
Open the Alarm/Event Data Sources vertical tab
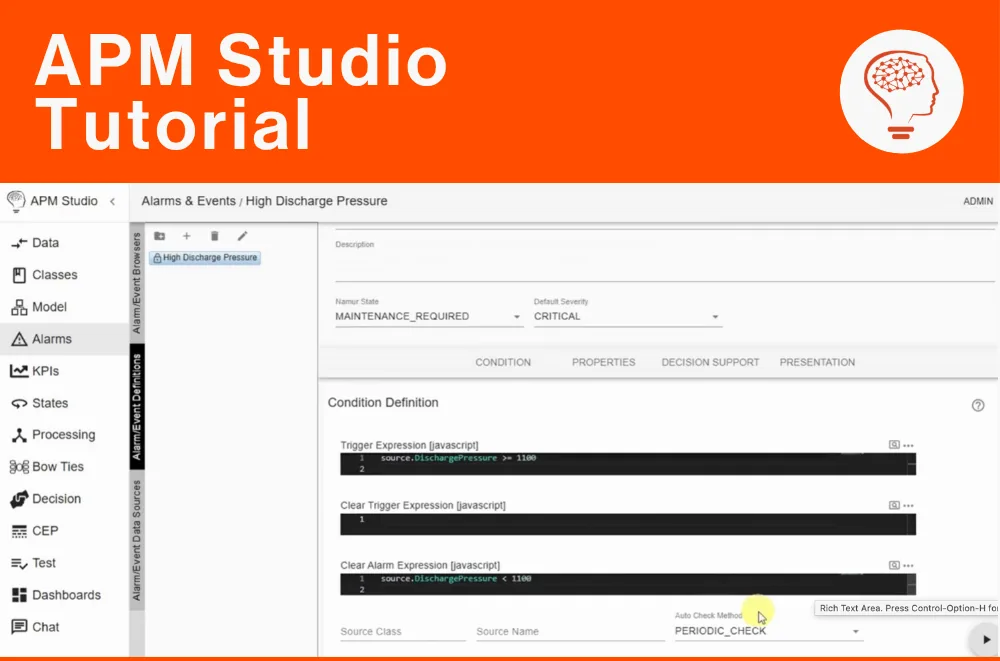[136, 540]
